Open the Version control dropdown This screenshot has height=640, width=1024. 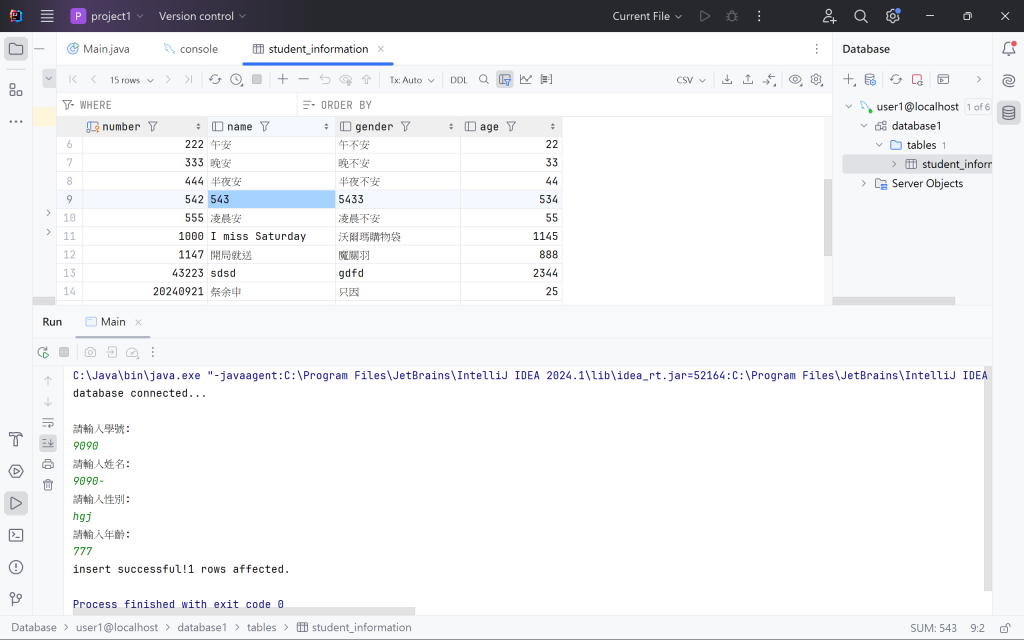click(202, 16)
